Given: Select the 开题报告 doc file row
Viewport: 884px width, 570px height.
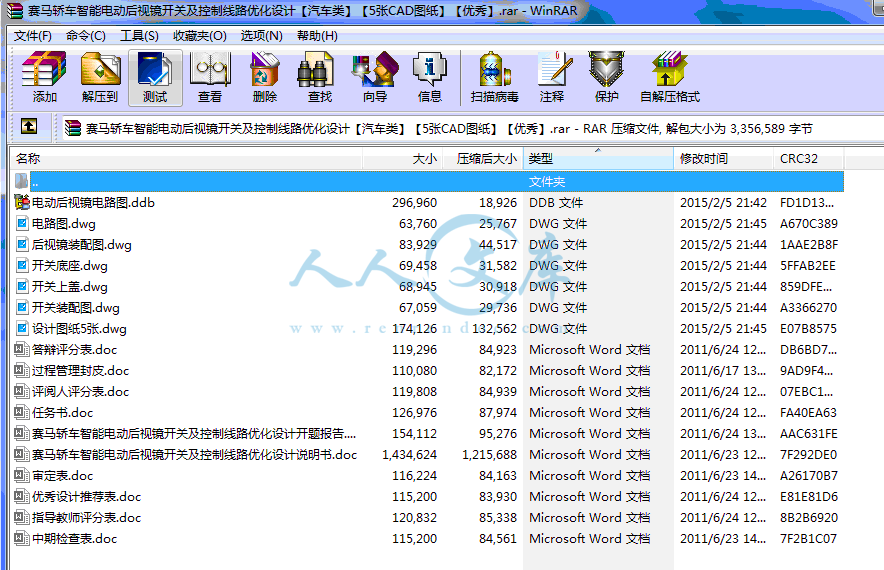Looking at the screenshot, I should 193,434.
